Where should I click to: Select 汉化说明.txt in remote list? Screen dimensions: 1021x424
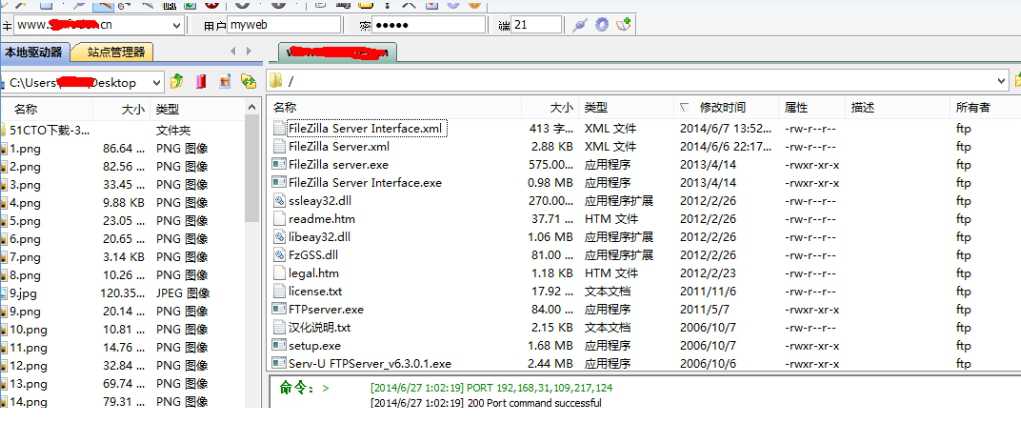[x=319, y=327]
